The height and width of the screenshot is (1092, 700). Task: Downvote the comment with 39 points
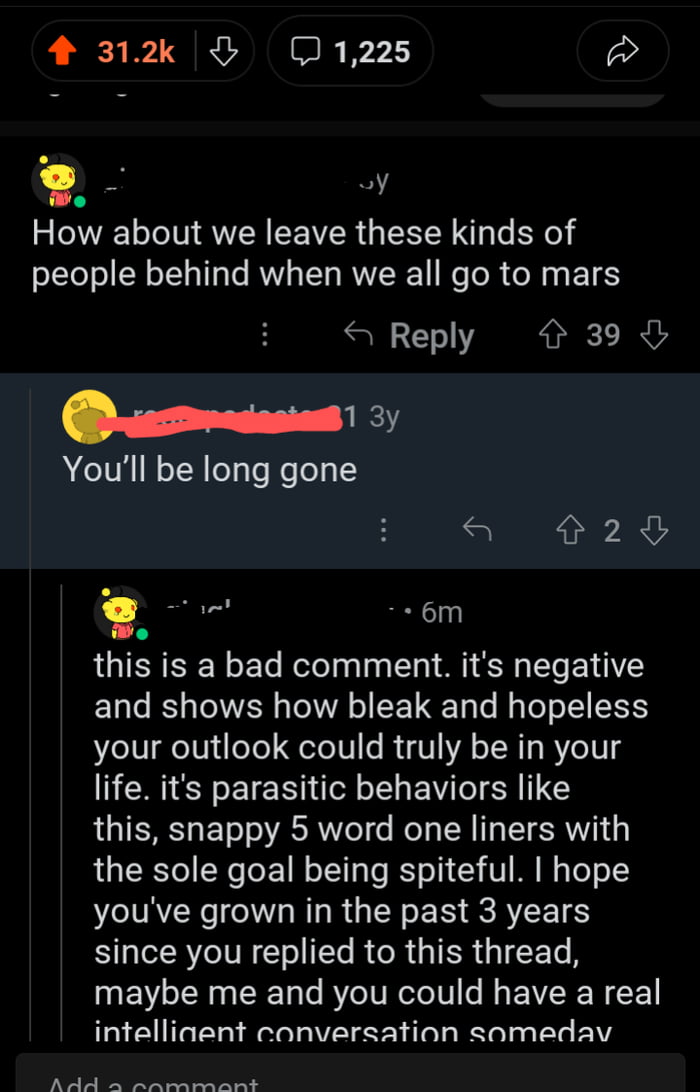653,335
